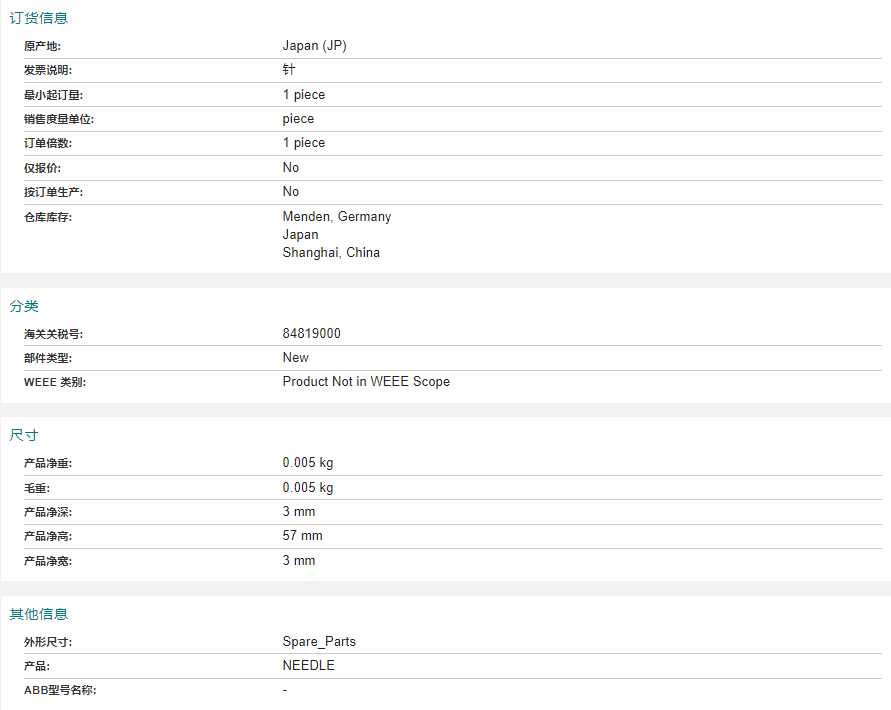Select the Japan (JP) origin value
The width and height of the screenshot is (891, 710).
coord(314,46)
